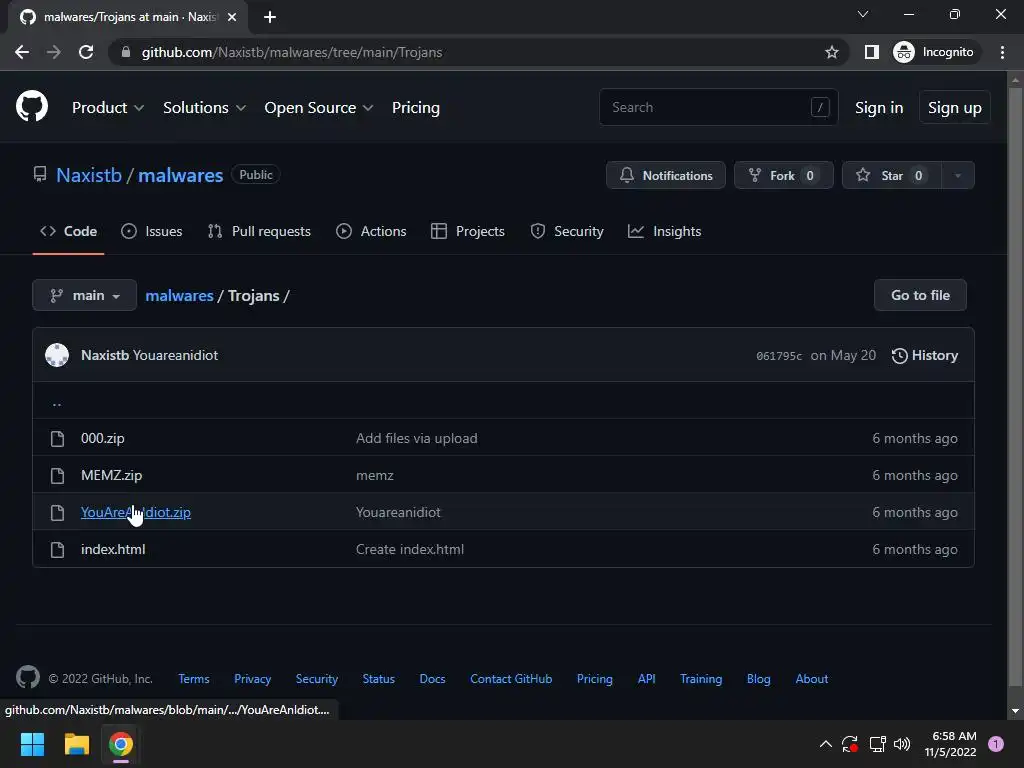Viewport: 1024px width, 768px height.
Task: Reload the page with refresh icon
Action: (x=86, y=52)
